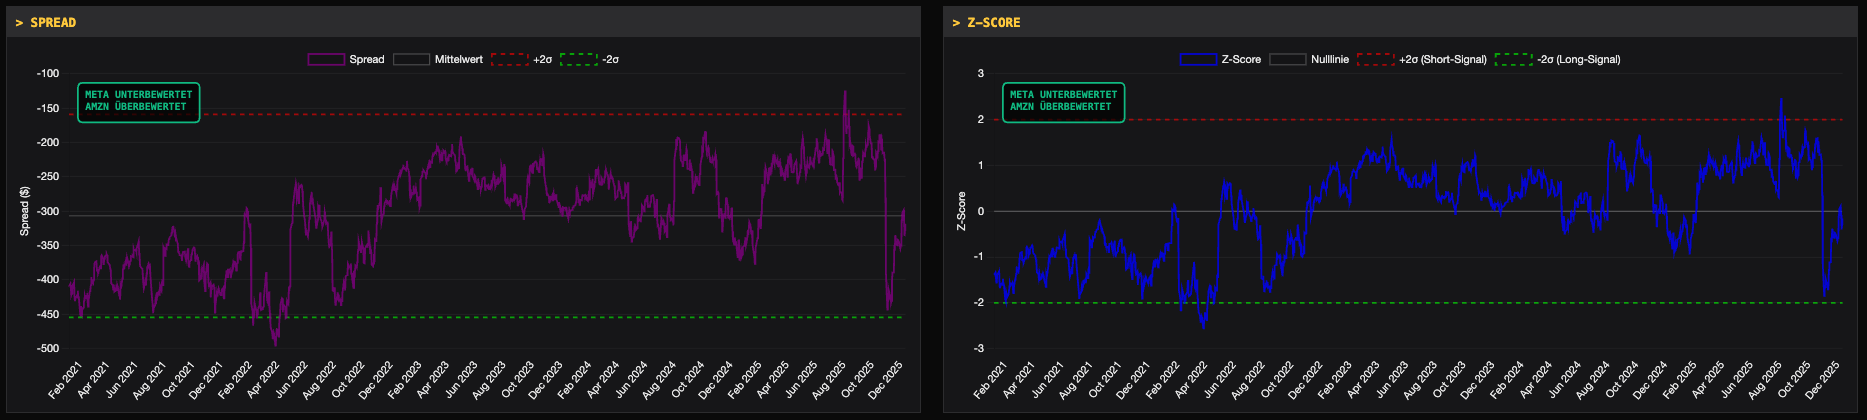Click the Feb 2021 label in Spread chart
This screenshot has height=420, width=1867.
click(65, 381)
